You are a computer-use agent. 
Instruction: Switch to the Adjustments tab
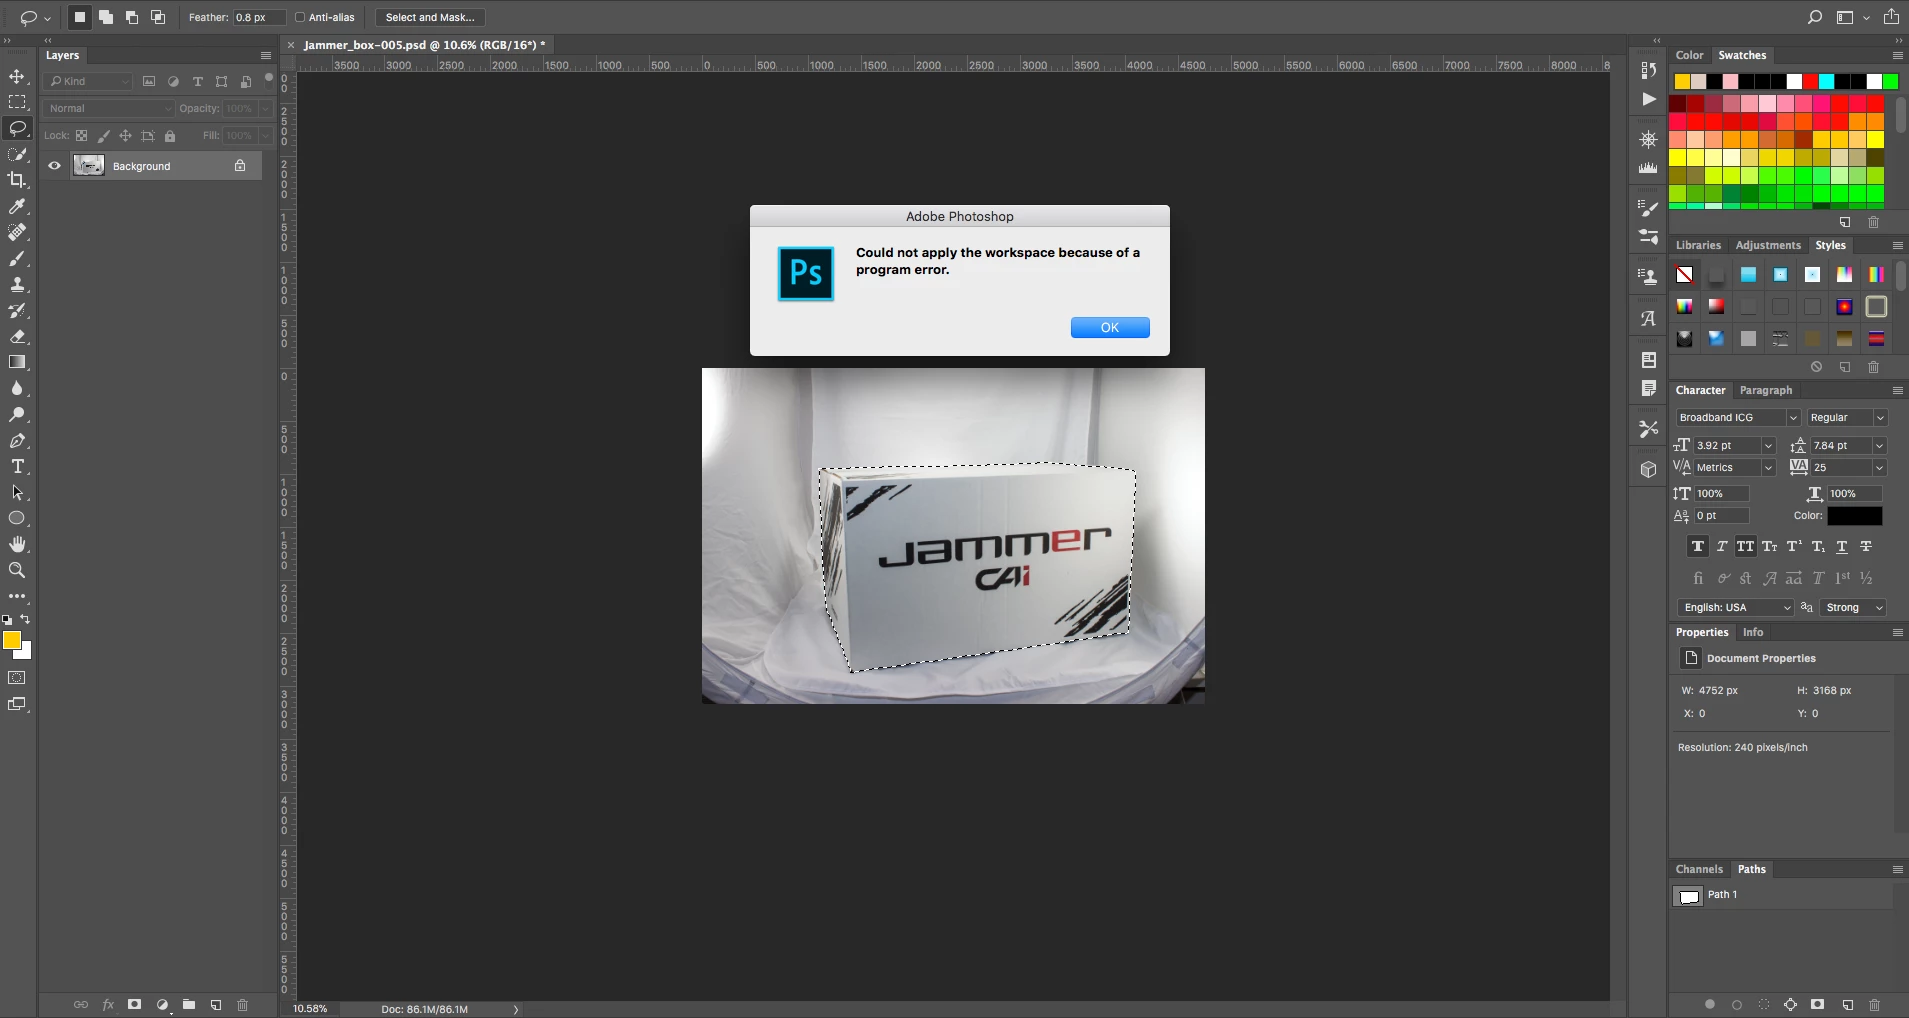tap(1768, 245)
